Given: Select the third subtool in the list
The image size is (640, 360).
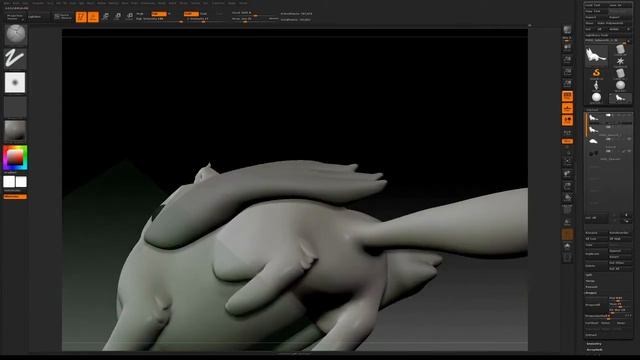Looking at the screenshot, I should (x=609, y=142).
